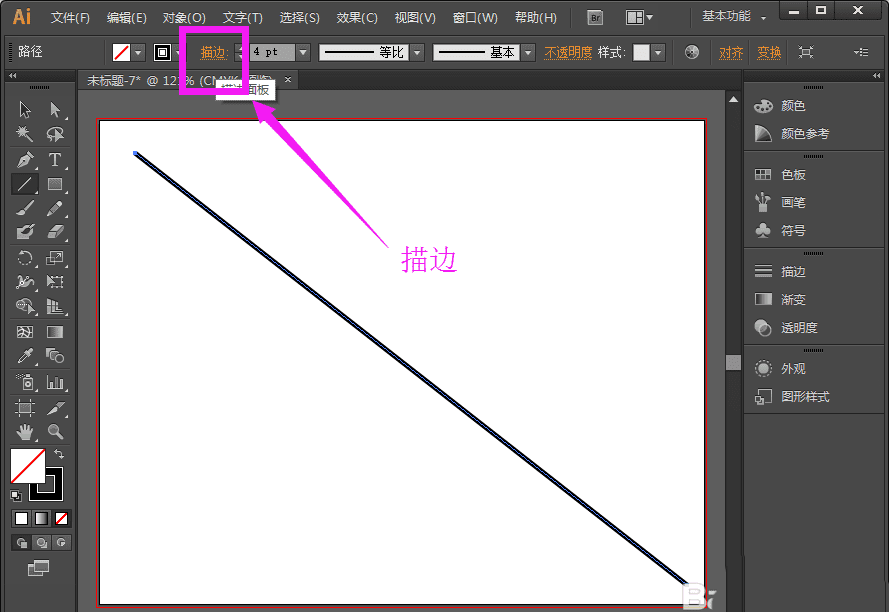Open stroke weight dropdown next to 4 pt

click(303, 53)
